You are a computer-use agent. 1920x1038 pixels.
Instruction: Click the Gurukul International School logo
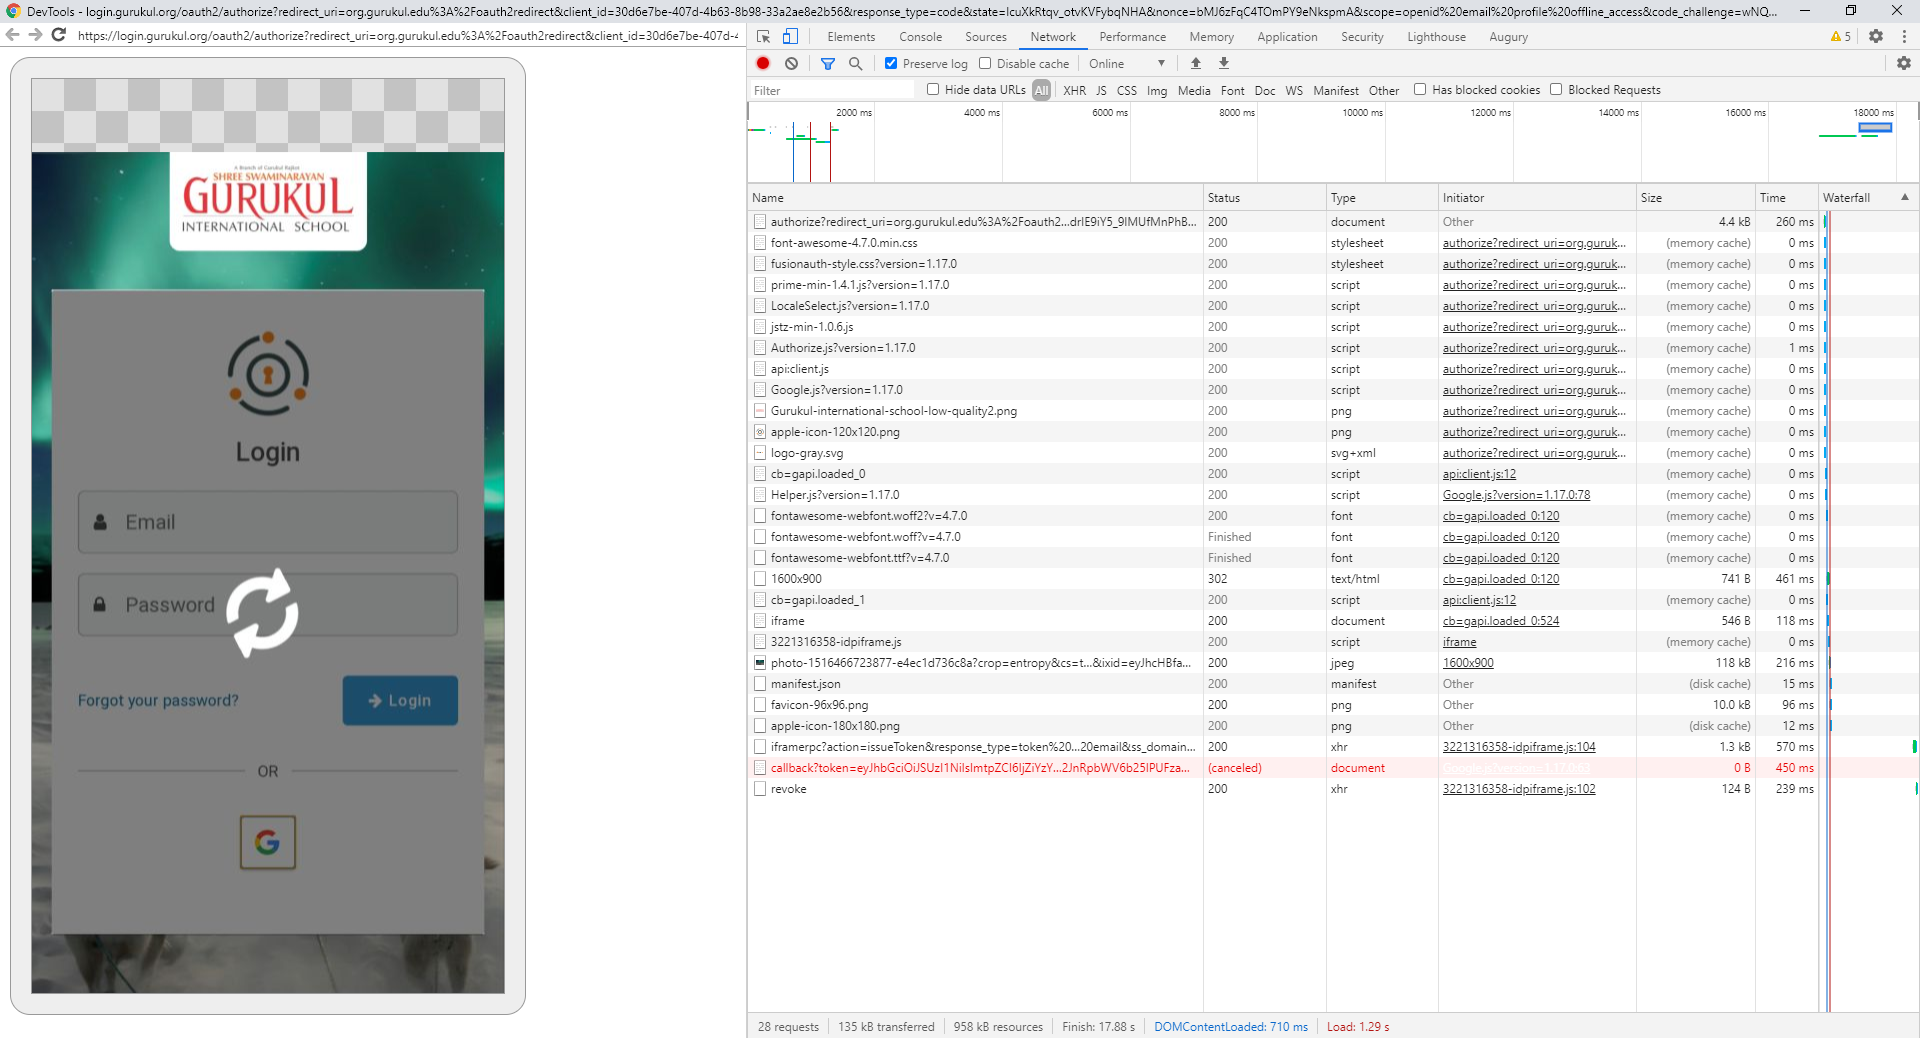click(268, 201)
